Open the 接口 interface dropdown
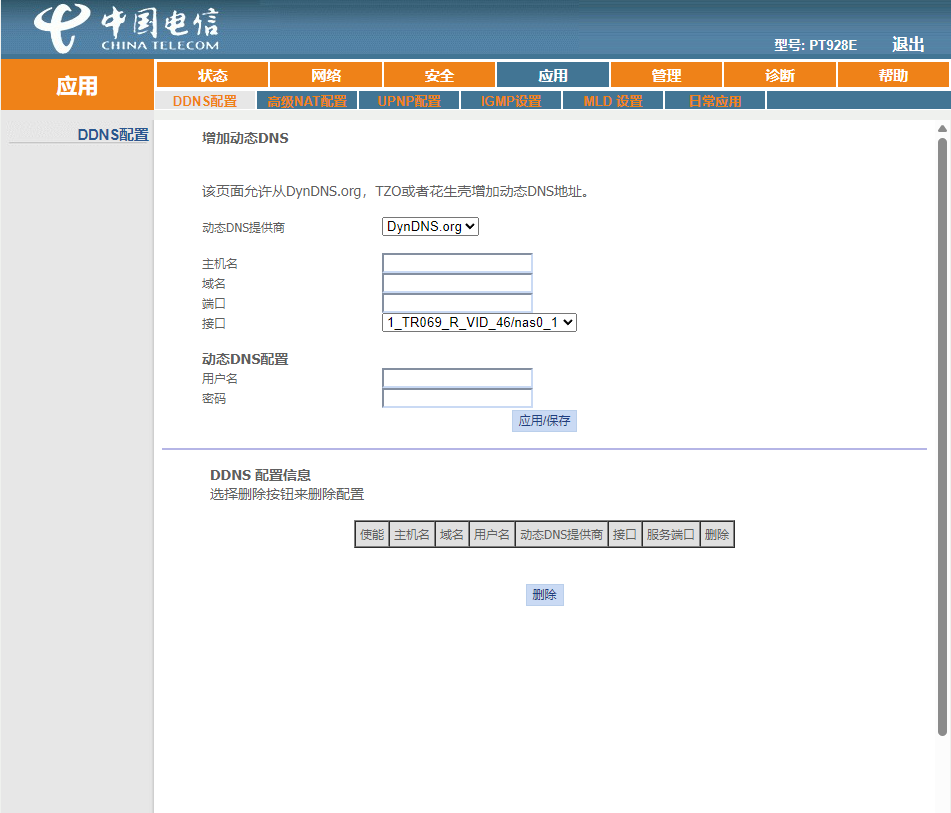Viewport: 951px width, 813px height. (476, 322)
